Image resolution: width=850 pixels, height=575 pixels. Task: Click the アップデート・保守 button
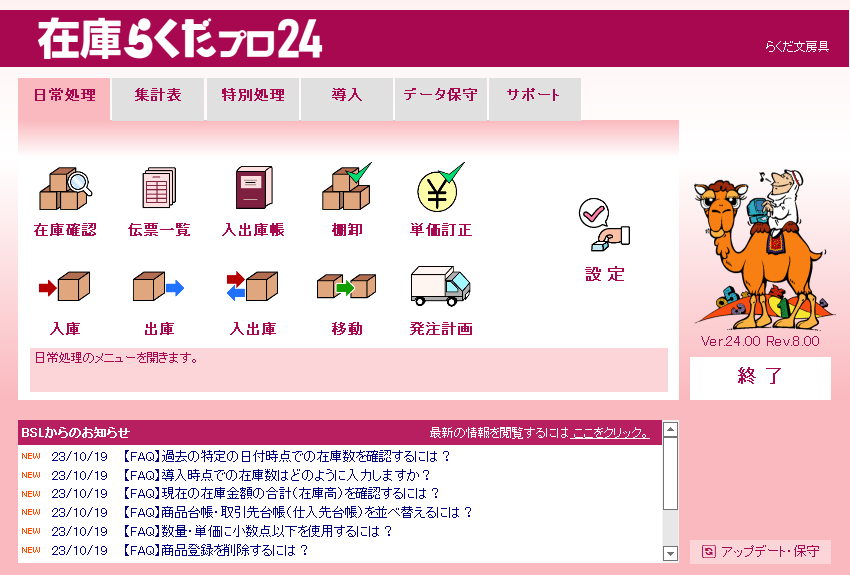click(x=760, y=552)
